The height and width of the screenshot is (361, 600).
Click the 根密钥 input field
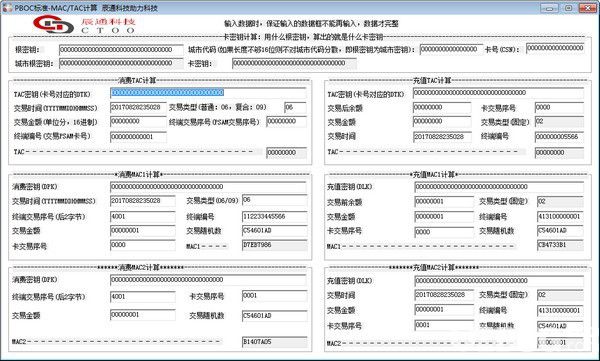121,50
